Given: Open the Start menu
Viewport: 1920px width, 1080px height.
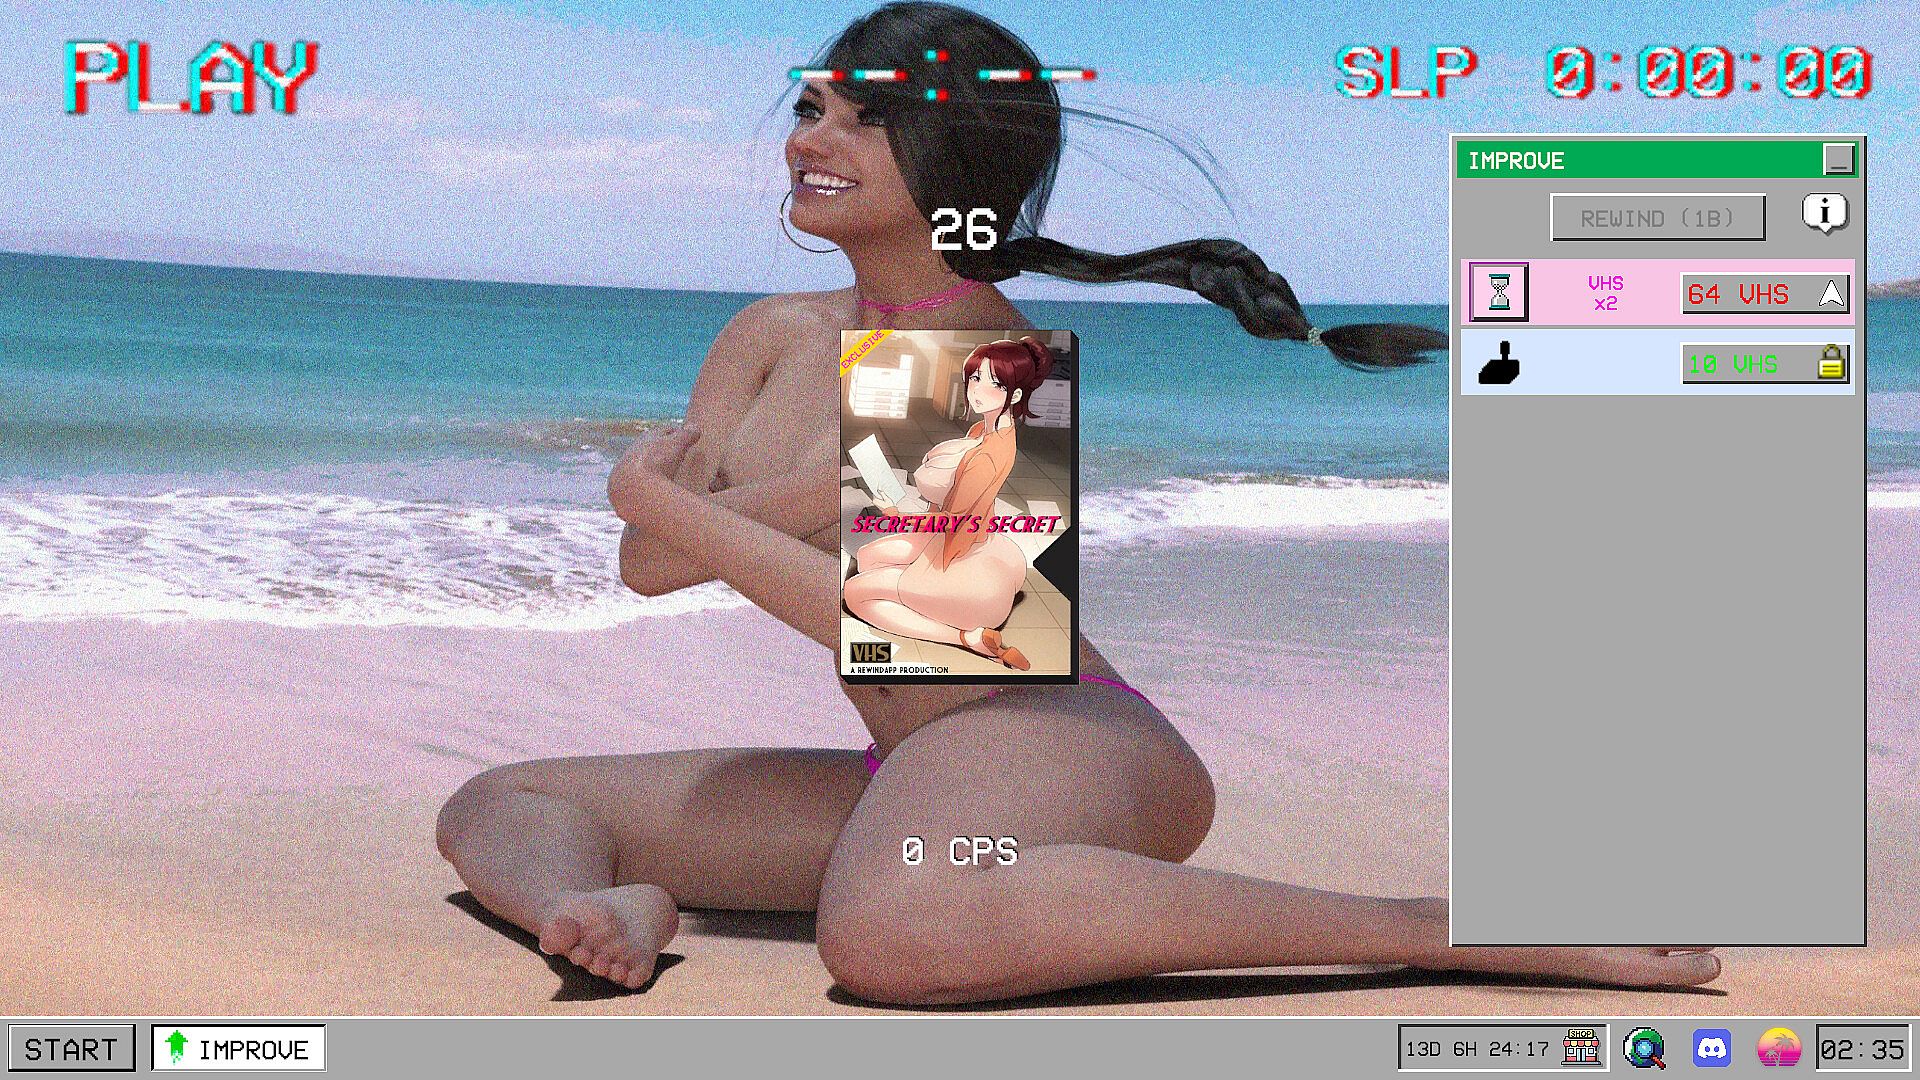Looking at the screenshot, I should (71, 1048).
